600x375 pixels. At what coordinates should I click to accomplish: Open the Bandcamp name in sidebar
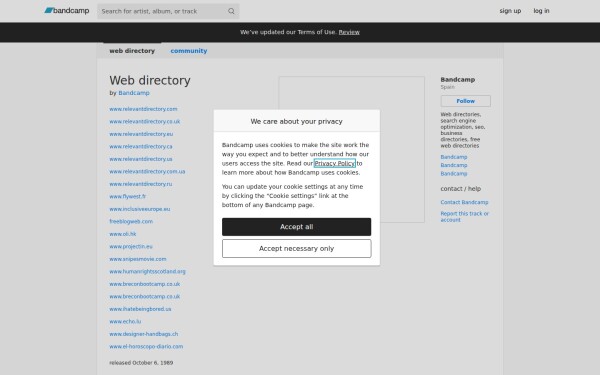click(x=458, y=80)
